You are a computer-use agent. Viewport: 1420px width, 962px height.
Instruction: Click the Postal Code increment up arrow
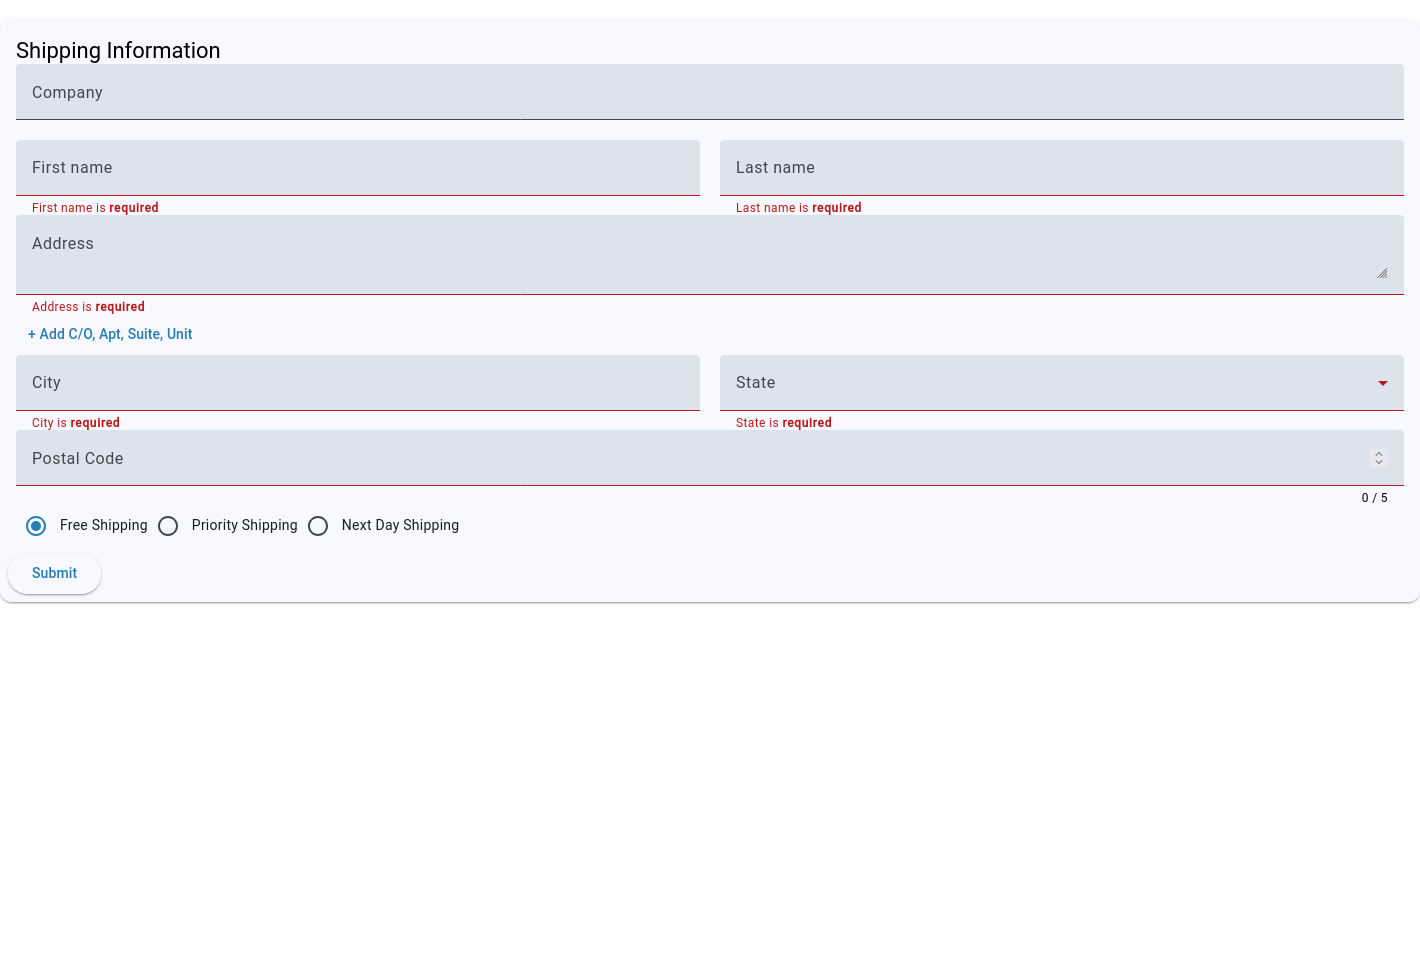click(x=1379, y=453)
